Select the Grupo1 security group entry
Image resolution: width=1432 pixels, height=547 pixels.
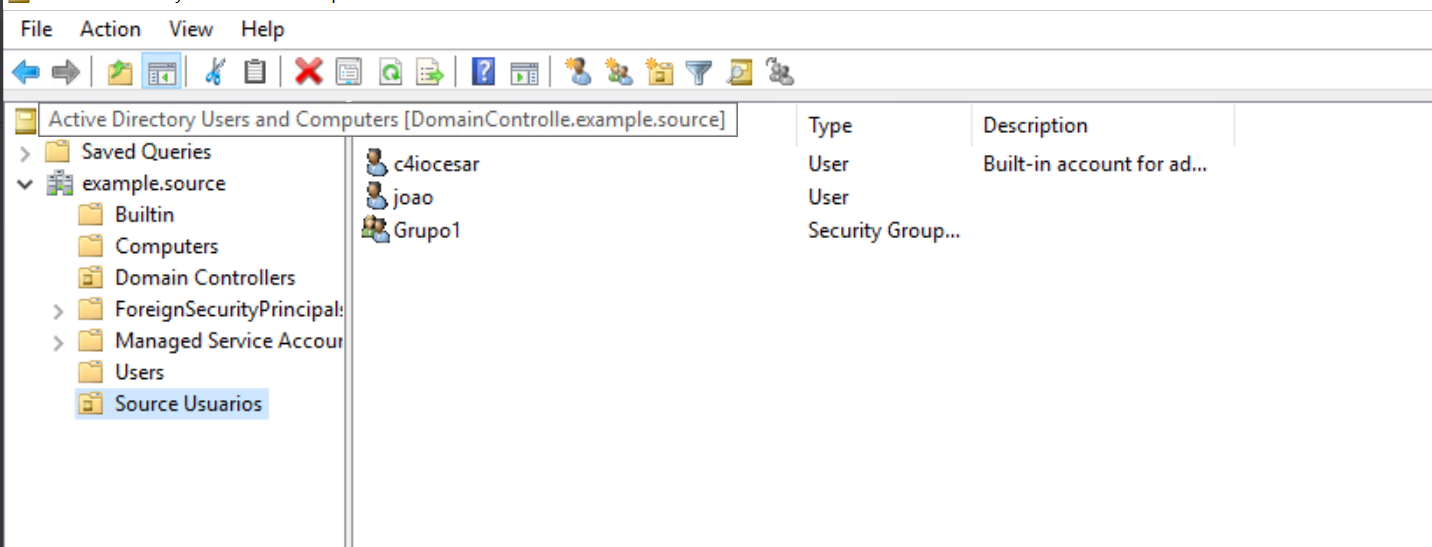click(x=427, y=230)
